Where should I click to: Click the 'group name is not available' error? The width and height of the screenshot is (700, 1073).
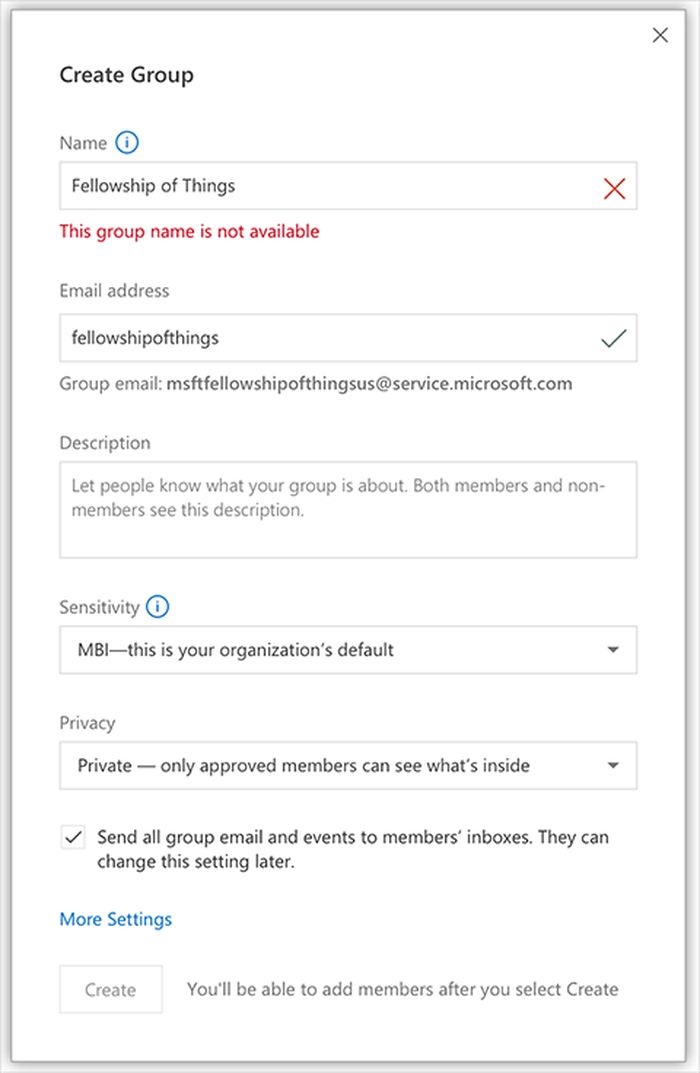pos(190,232)
